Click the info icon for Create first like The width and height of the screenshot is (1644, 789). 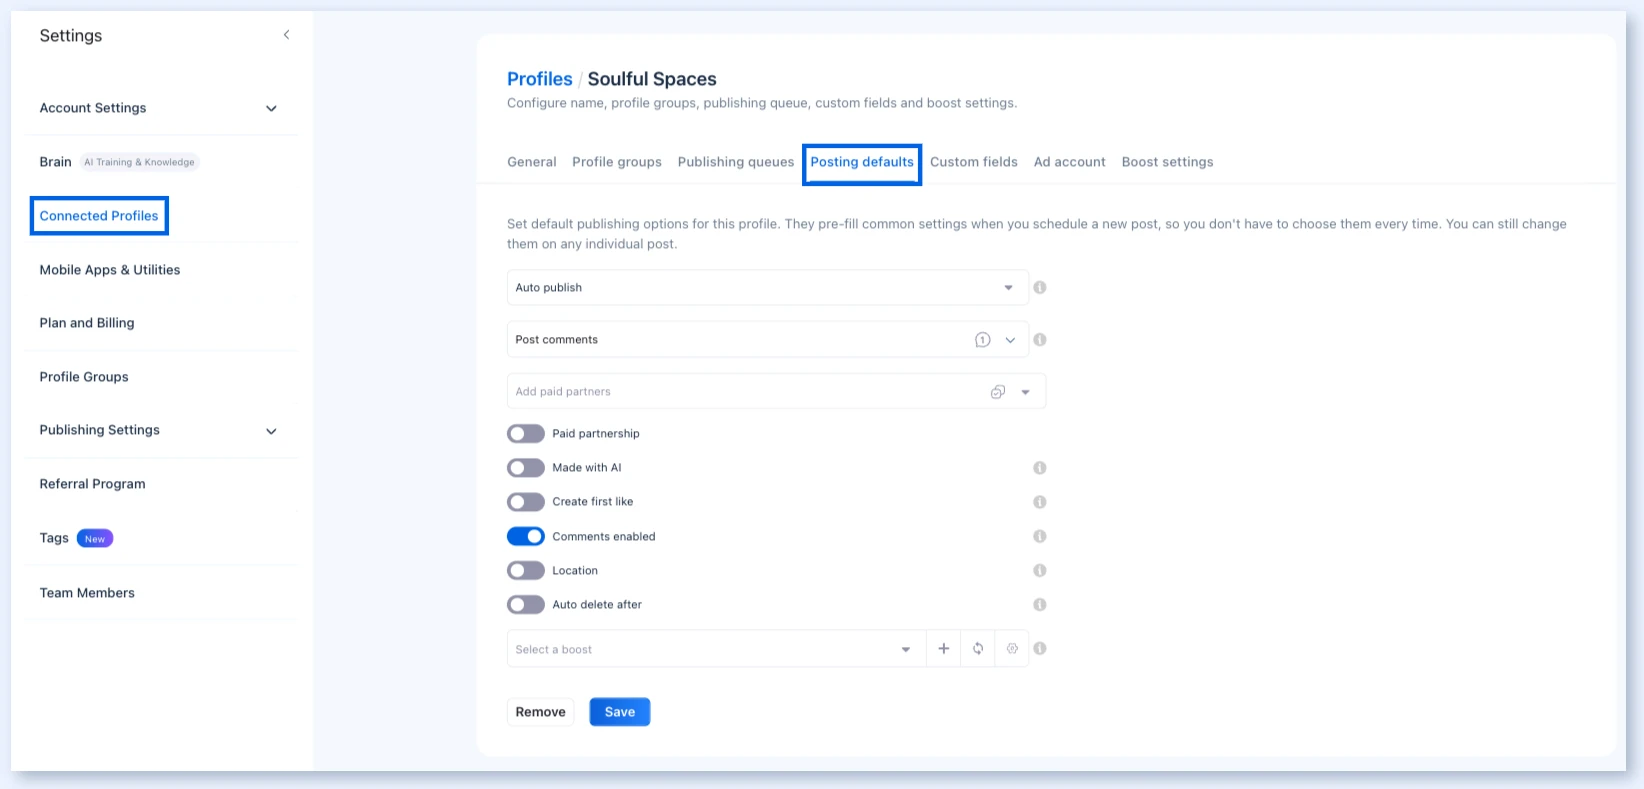[1040, 502]
